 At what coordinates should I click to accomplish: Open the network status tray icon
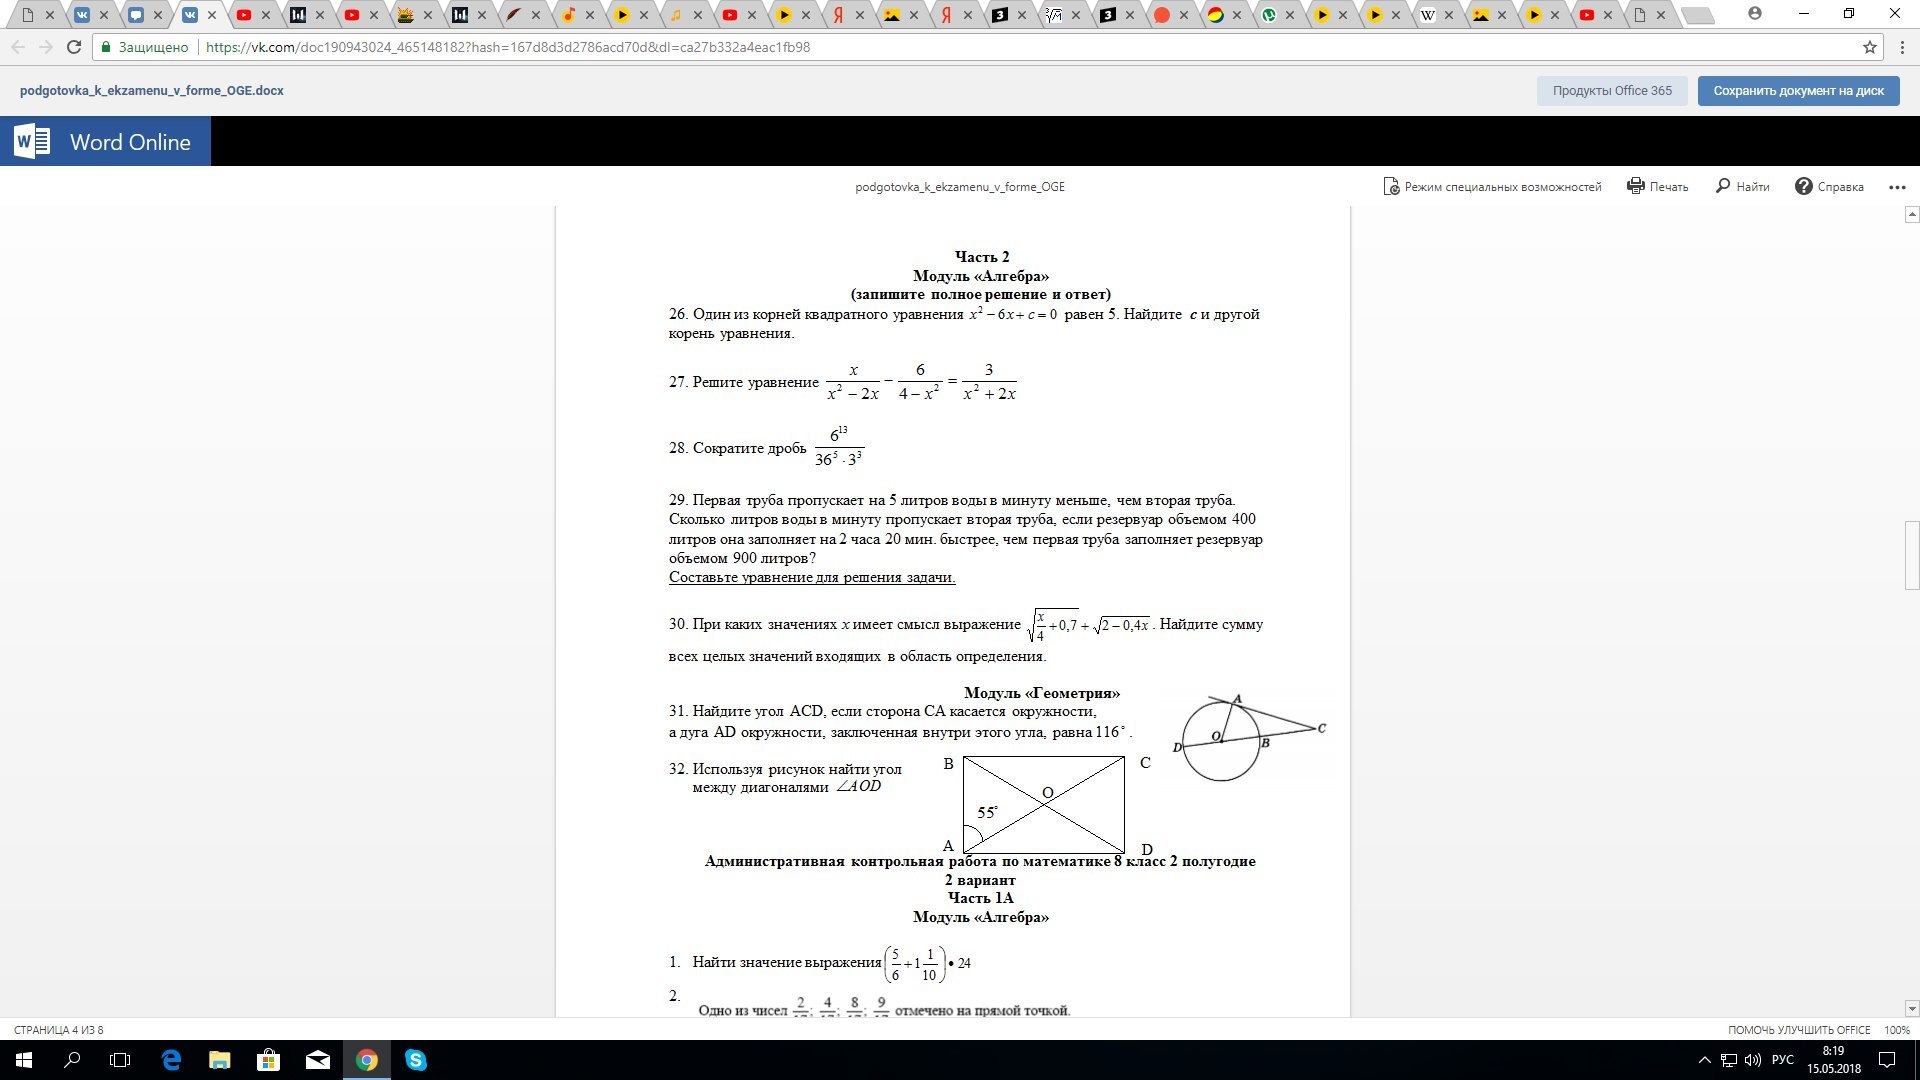(x=1728, y=1060)
